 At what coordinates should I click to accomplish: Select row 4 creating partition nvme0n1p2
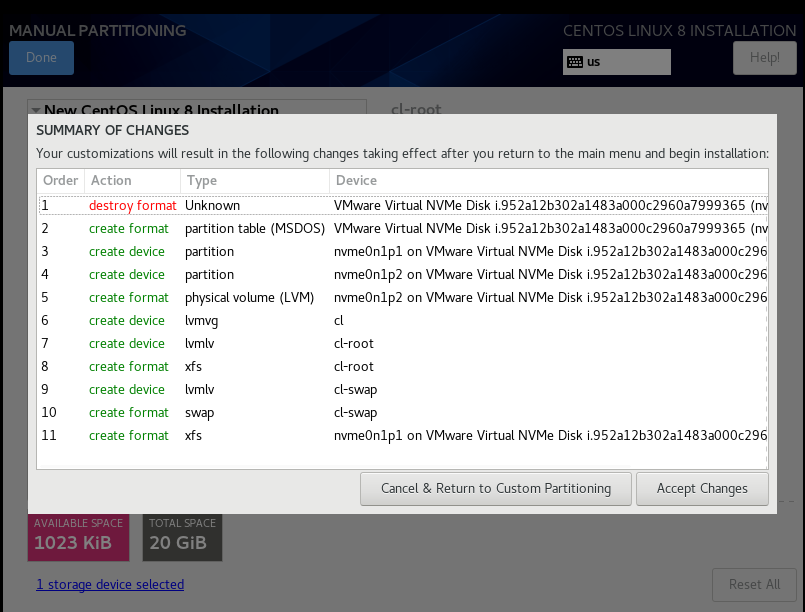pos(402,275)
